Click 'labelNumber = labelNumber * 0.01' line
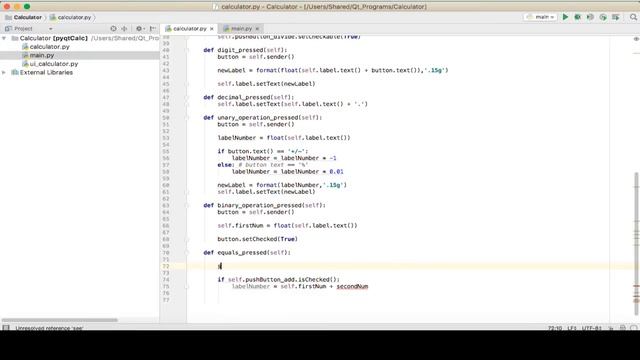640x360 pixels. [x=288, y=171]
